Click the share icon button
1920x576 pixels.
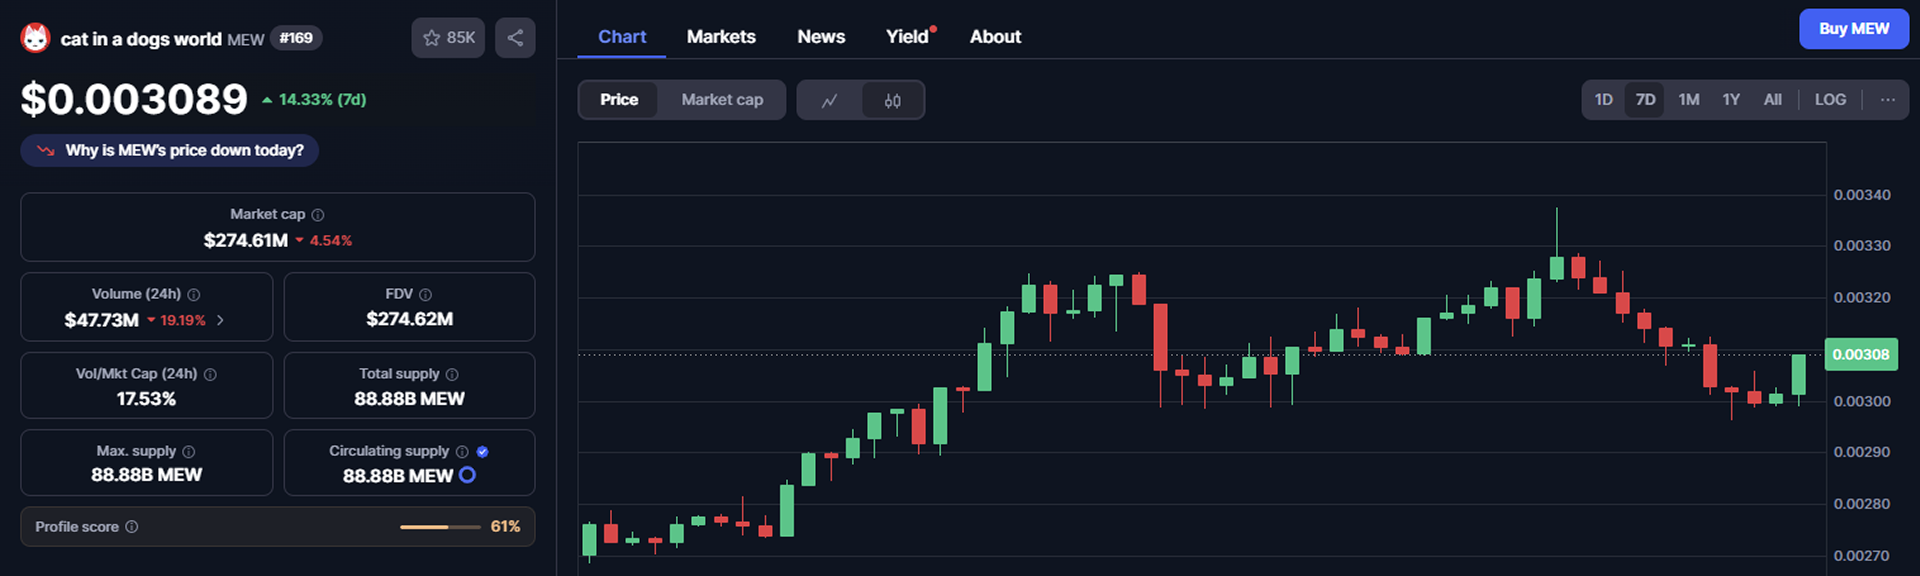pos(515,38)
